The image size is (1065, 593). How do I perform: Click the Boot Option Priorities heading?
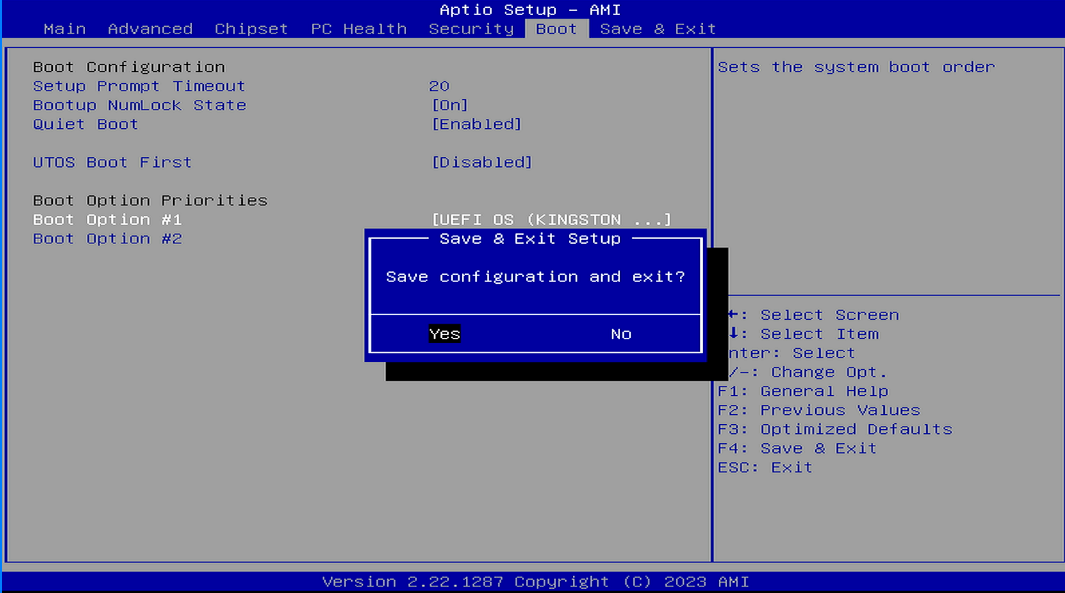pyautogui.click(x=150, y=201)
